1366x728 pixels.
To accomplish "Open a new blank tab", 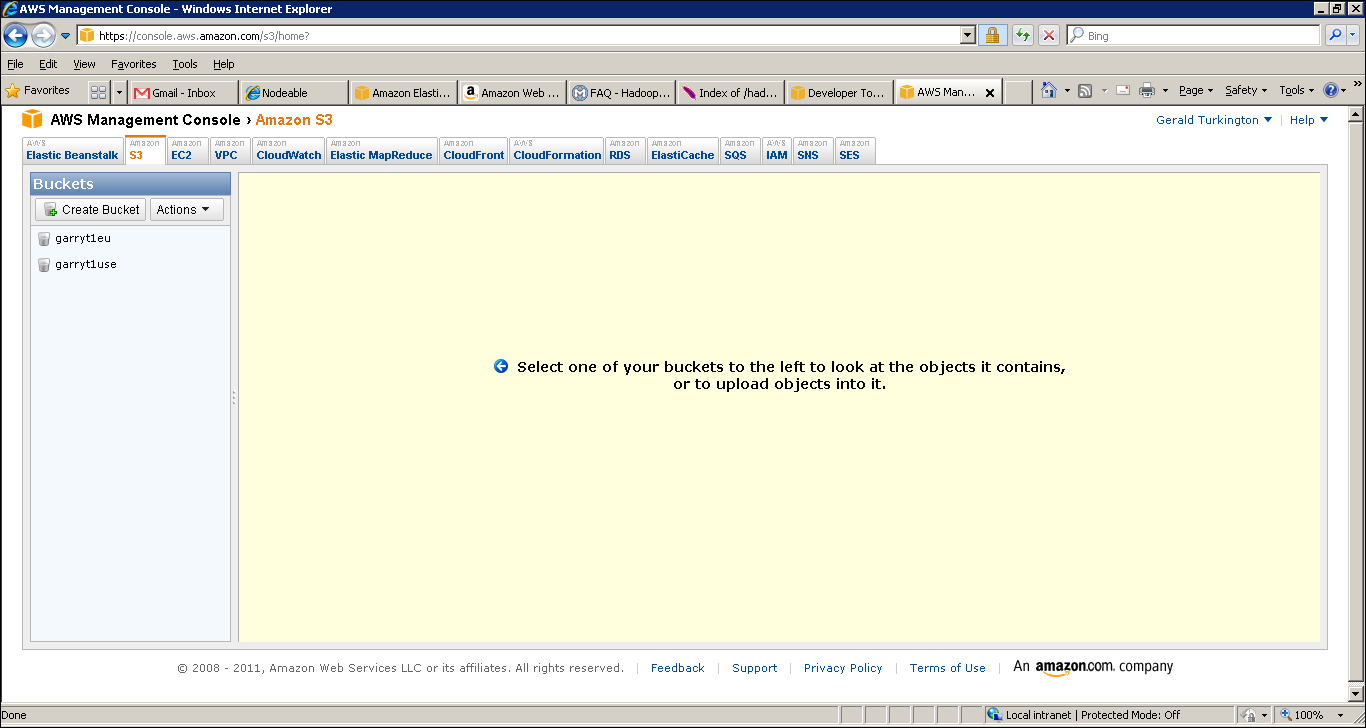I will point(1018,93).
